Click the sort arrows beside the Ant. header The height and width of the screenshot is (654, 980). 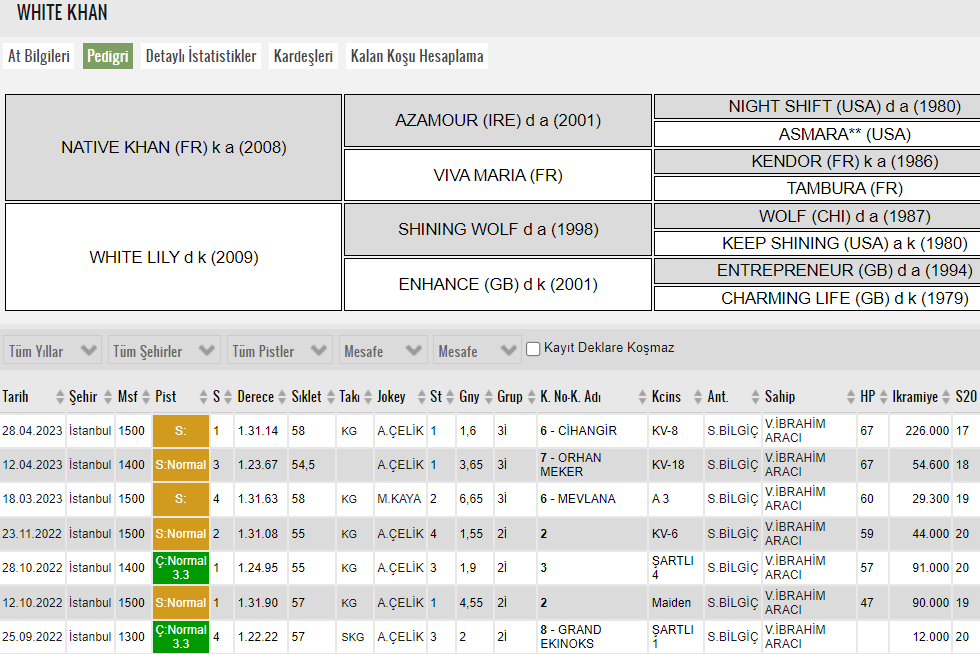756,396
